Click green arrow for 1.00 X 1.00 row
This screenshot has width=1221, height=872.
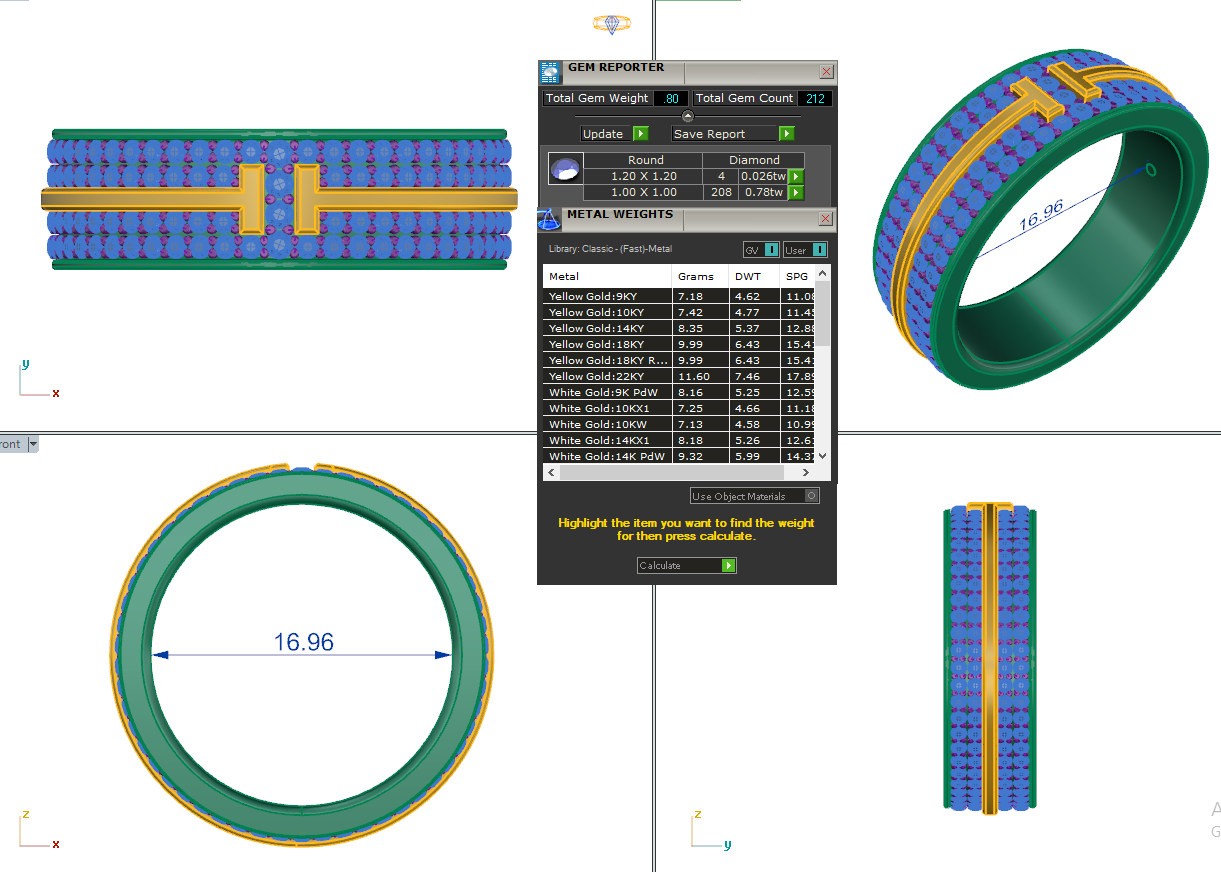coord(796,192)
